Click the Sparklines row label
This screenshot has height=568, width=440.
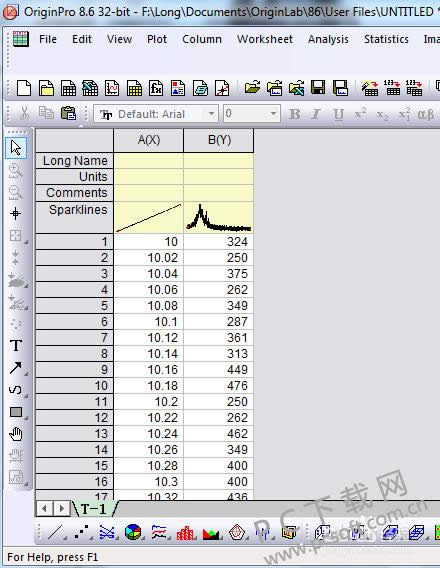[75, 217]
